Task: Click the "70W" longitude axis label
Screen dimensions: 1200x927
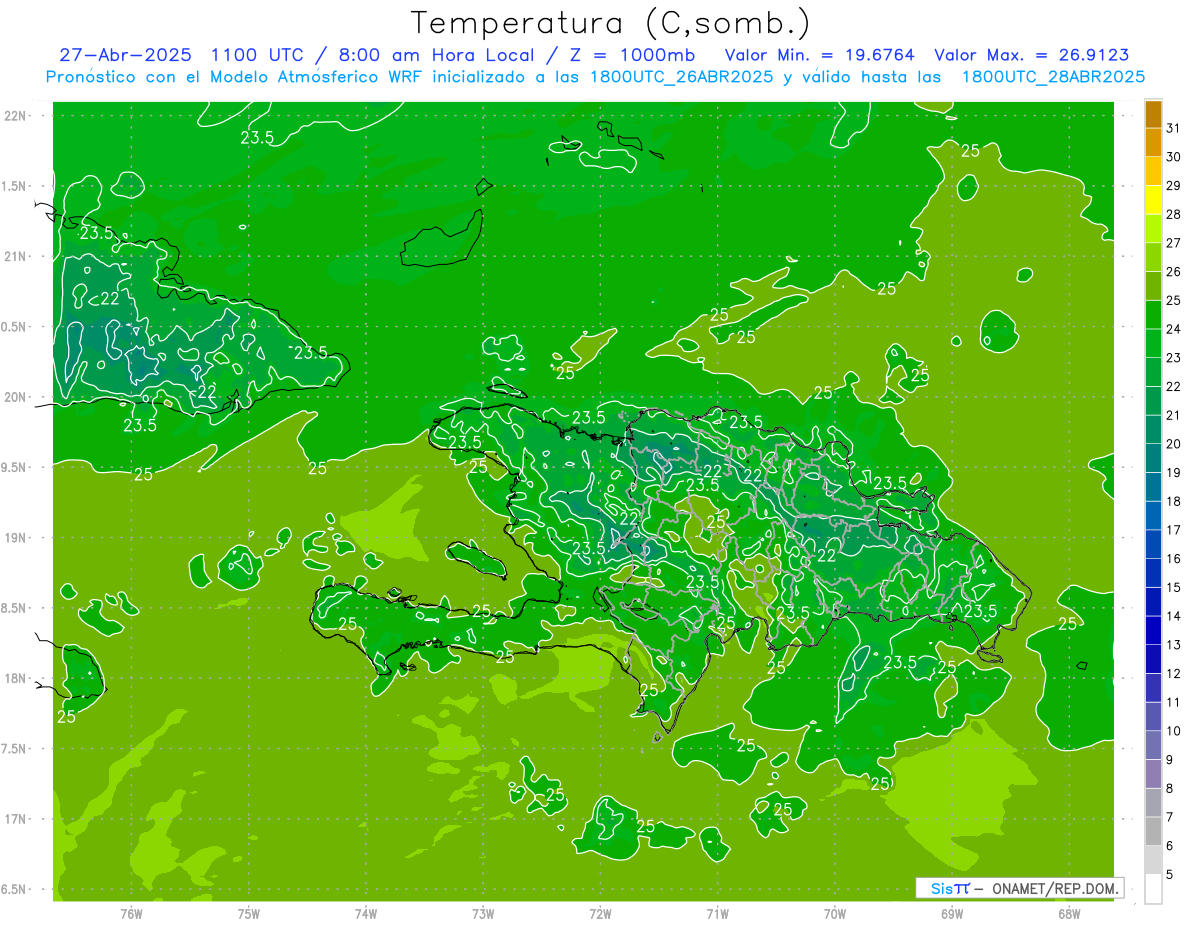Action: tap(834, 913)
